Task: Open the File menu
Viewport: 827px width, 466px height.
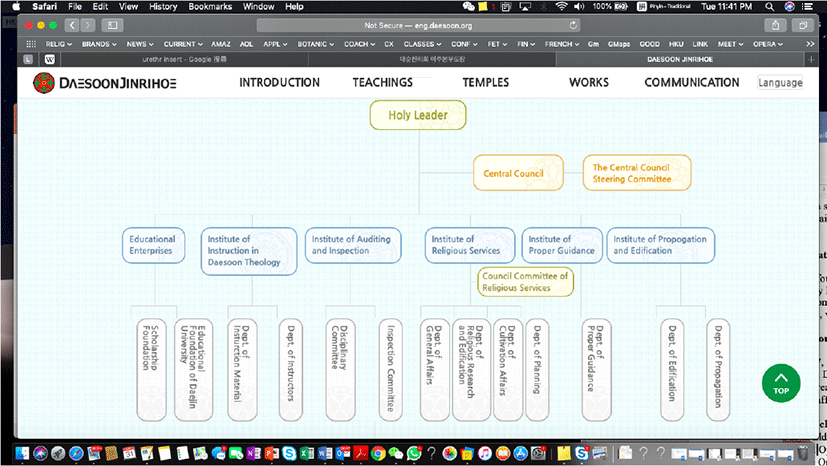Action: click(75, 6)
